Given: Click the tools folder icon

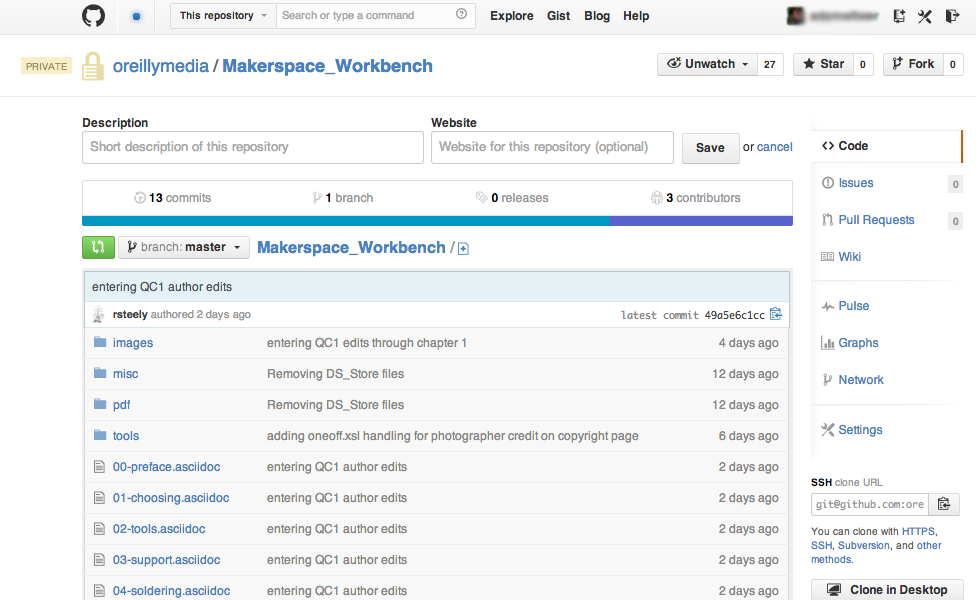Looking at the screenshot, I should 100,435.
